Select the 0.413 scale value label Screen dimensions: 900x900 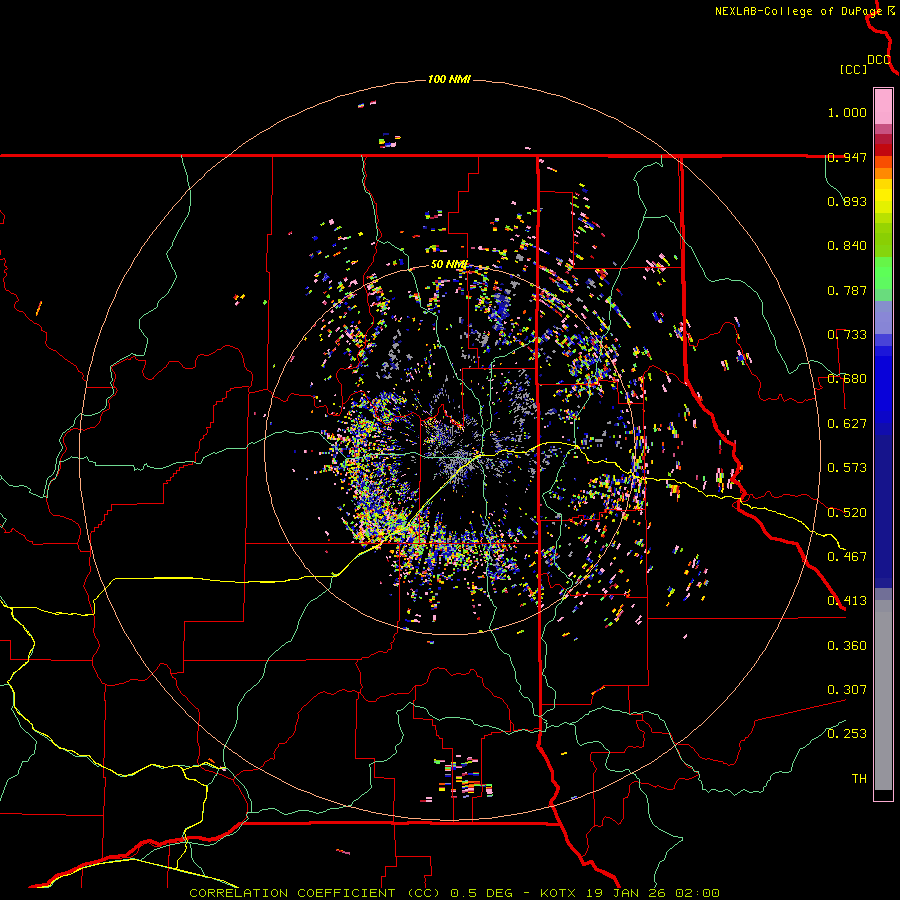(x=847, y=601)
